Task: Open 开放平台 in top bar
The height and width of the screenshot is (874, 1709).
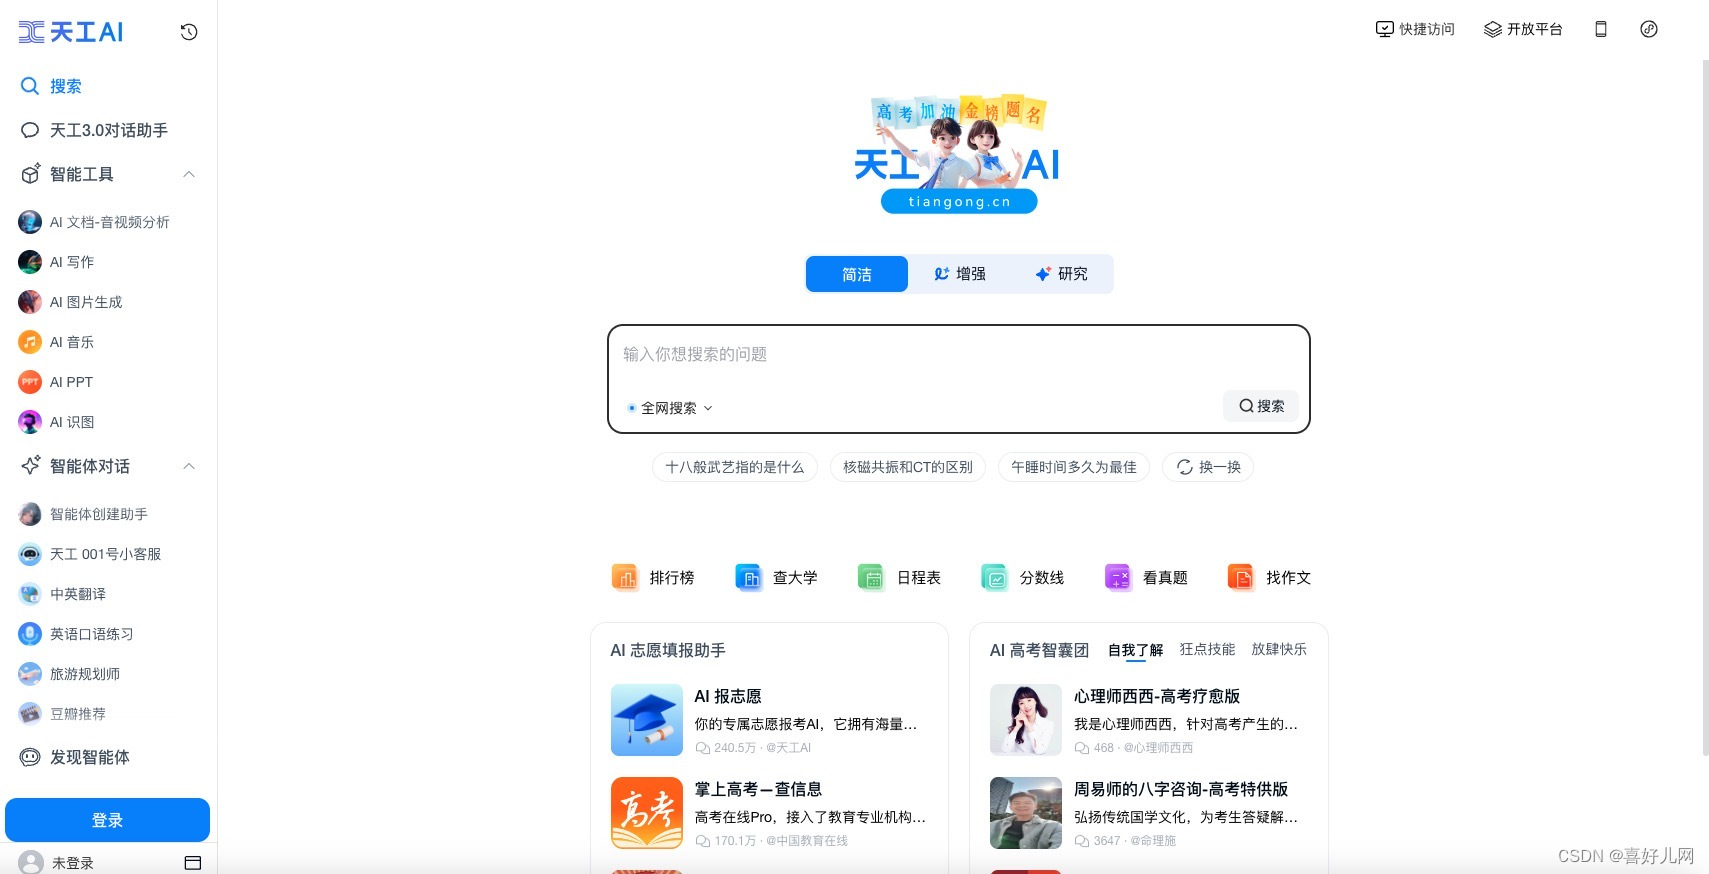Action: (1523, 29)
